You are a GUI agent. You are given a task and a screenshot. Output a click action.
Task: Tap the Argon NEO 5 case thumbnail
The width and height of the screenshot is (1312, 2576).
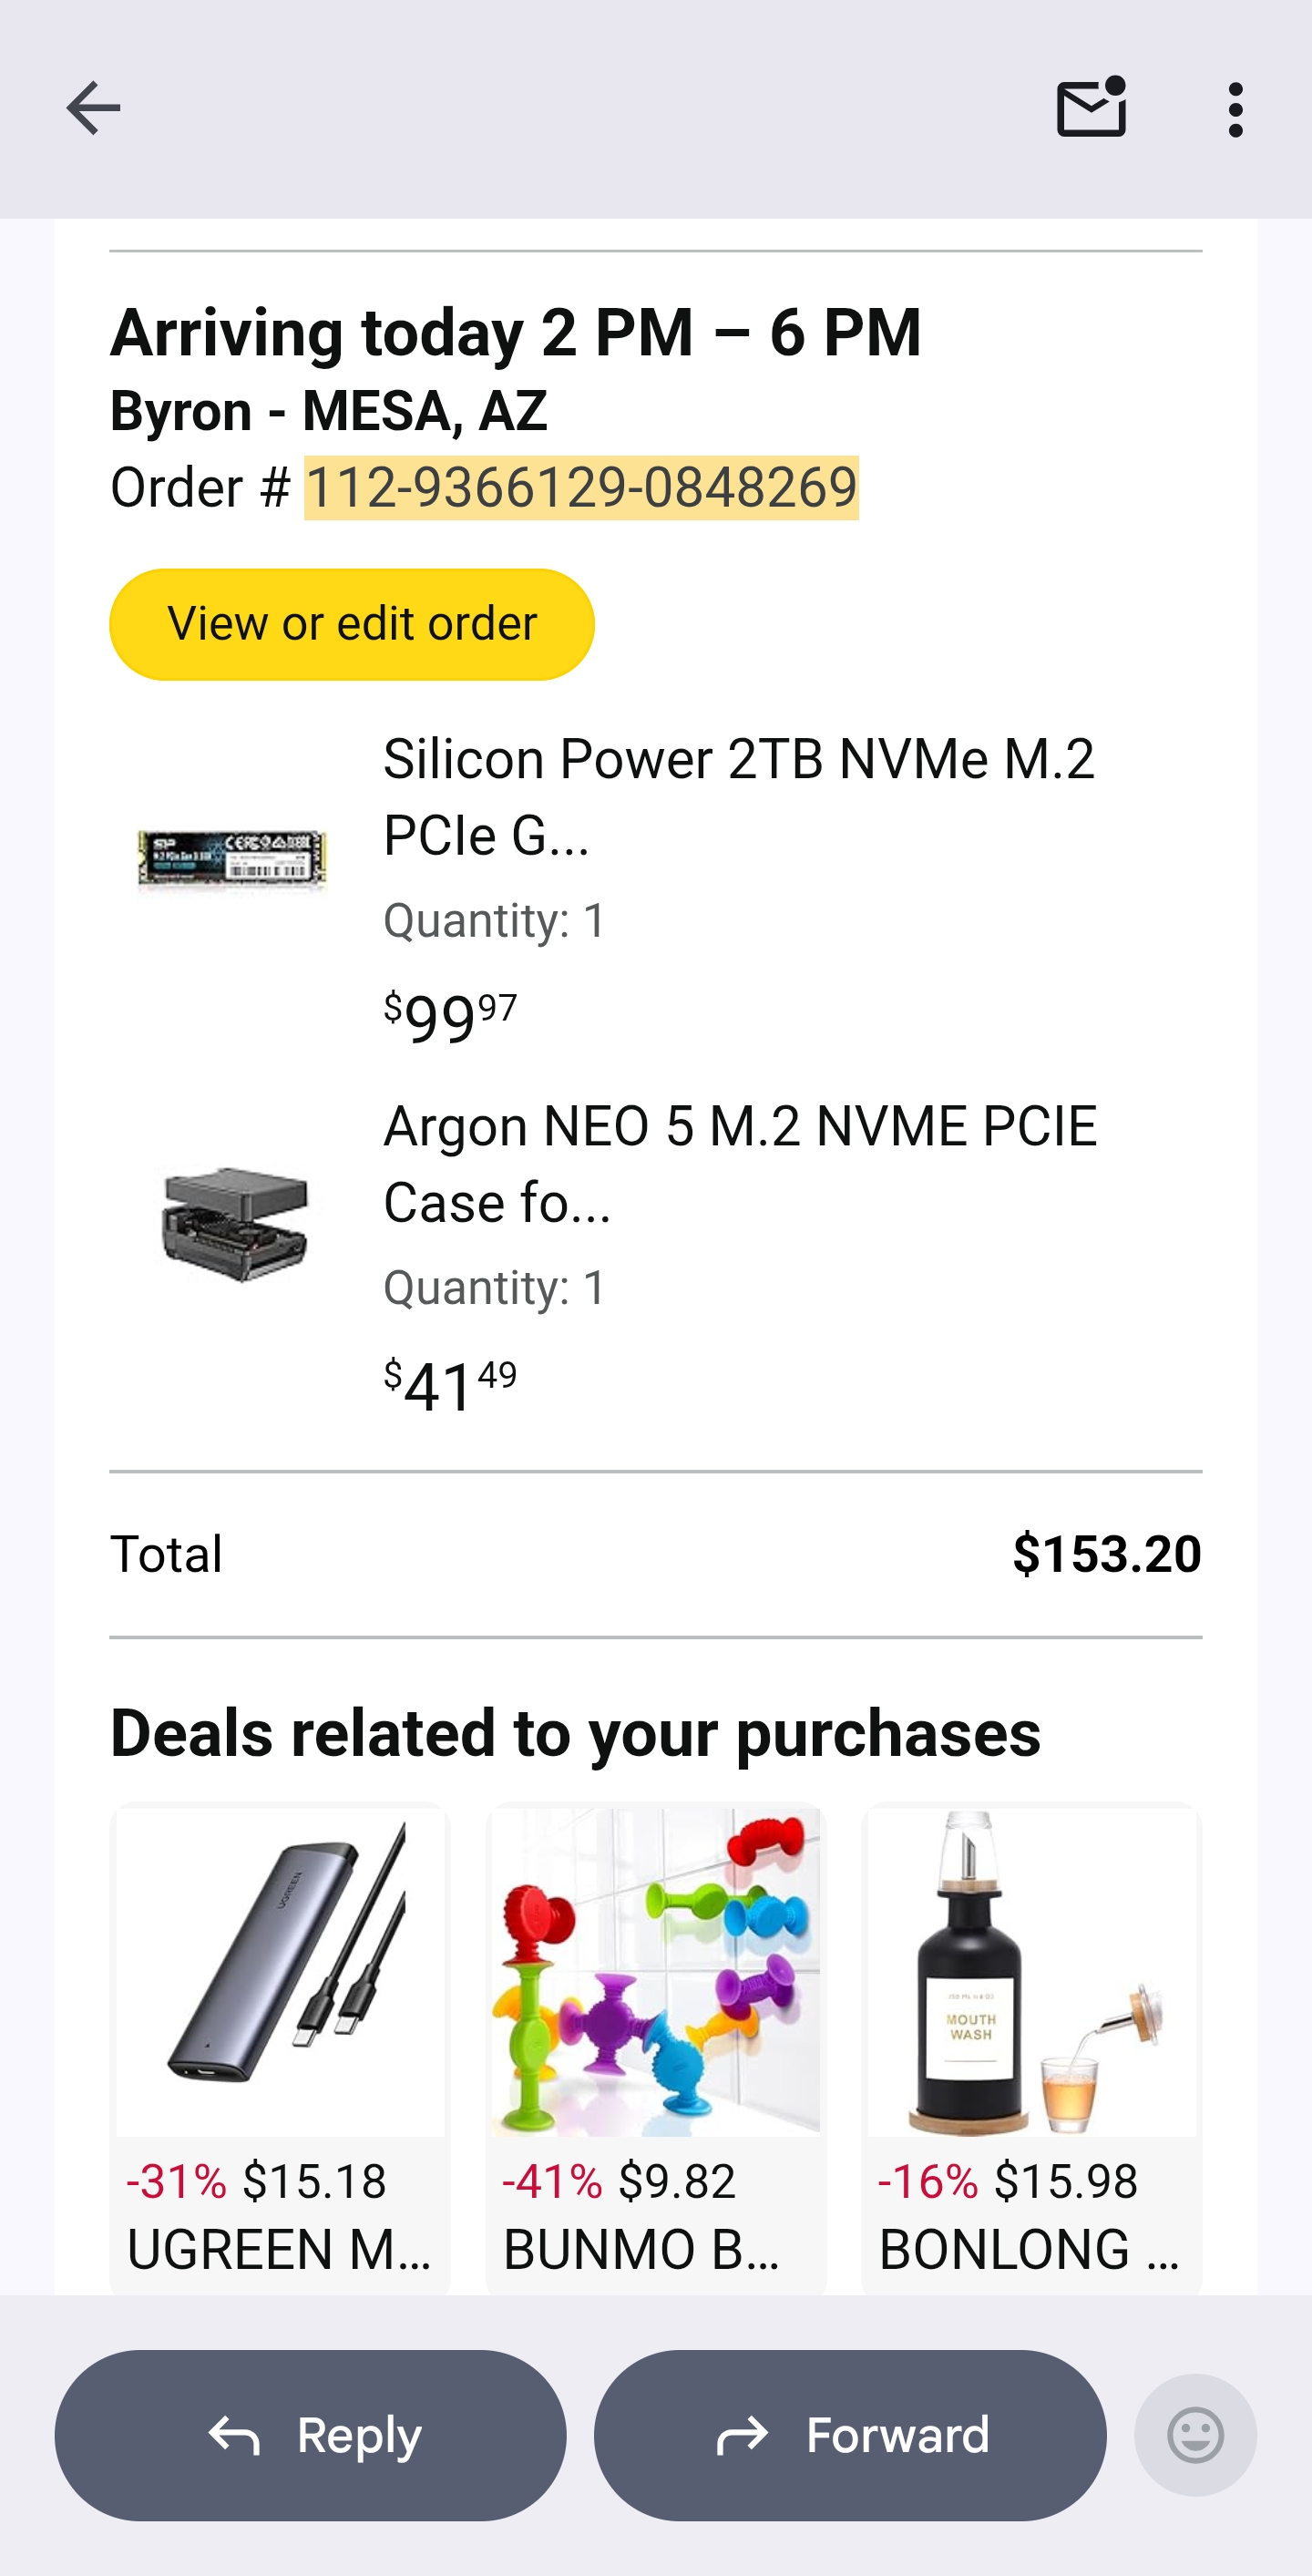point(235,1224)
